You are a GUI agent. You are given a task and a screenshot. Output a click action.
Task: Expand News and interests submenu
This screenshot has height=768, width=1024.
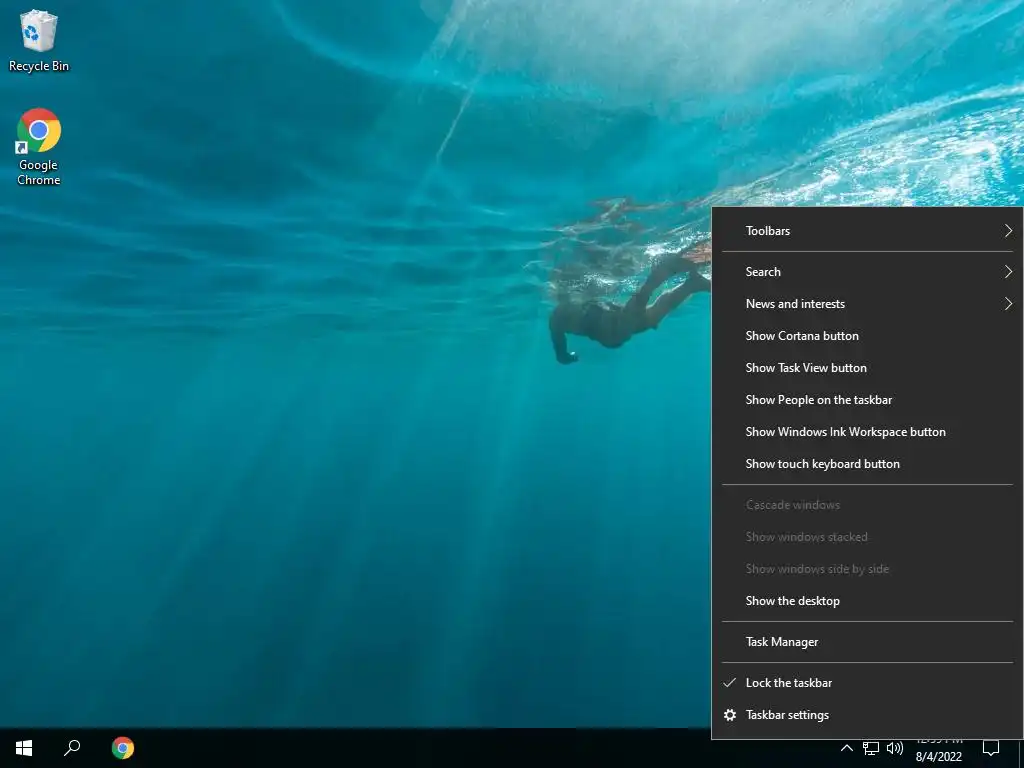[867, 304]
